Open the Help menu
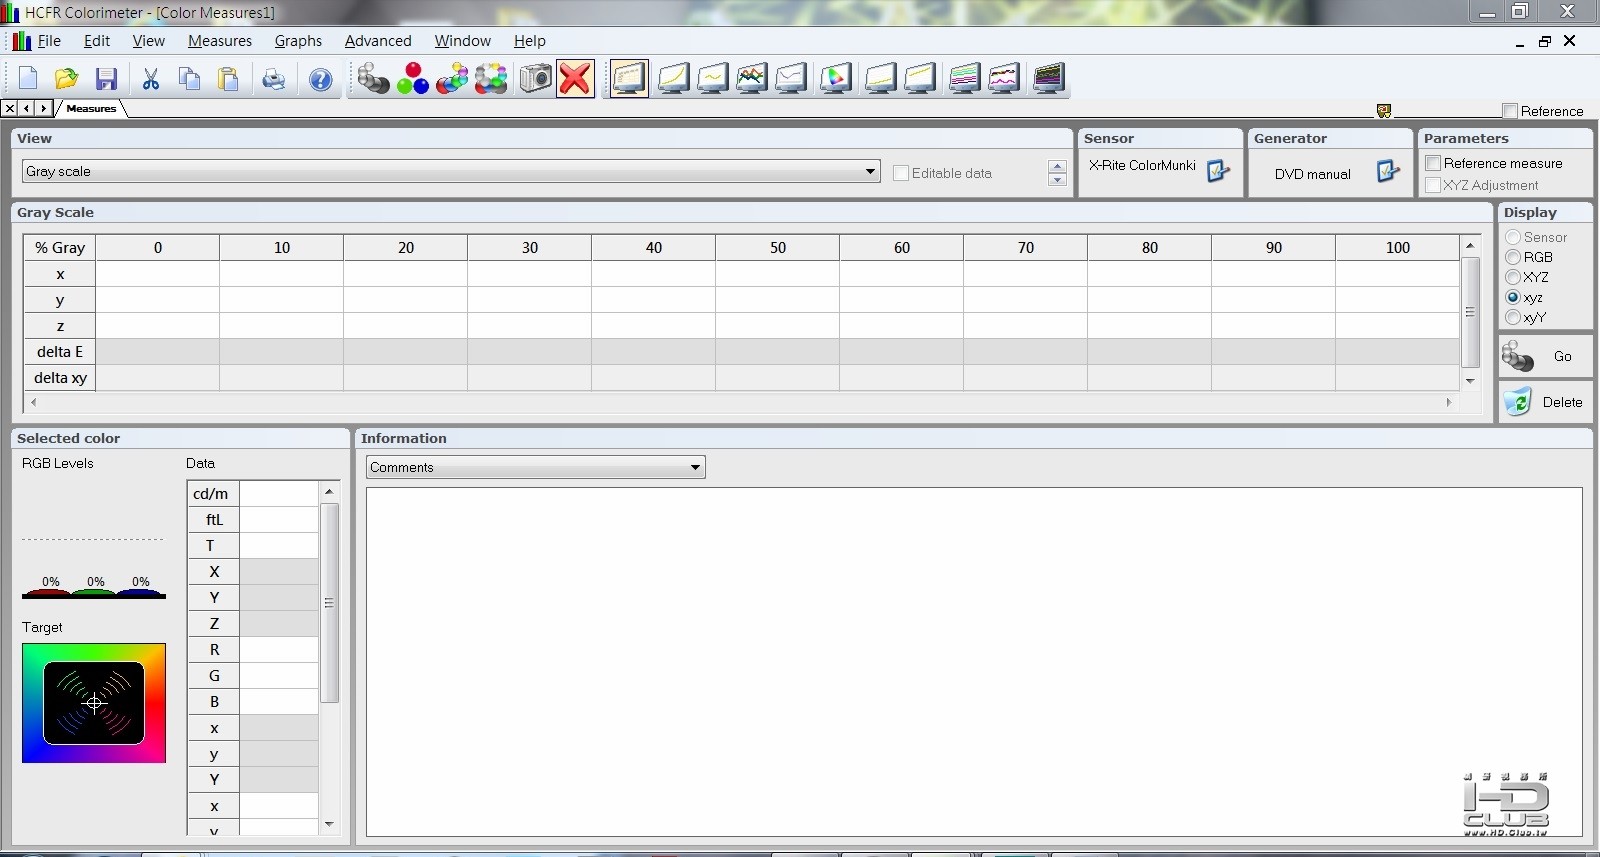This screenshot has height=857, width=1600. [x=530, y=41]
